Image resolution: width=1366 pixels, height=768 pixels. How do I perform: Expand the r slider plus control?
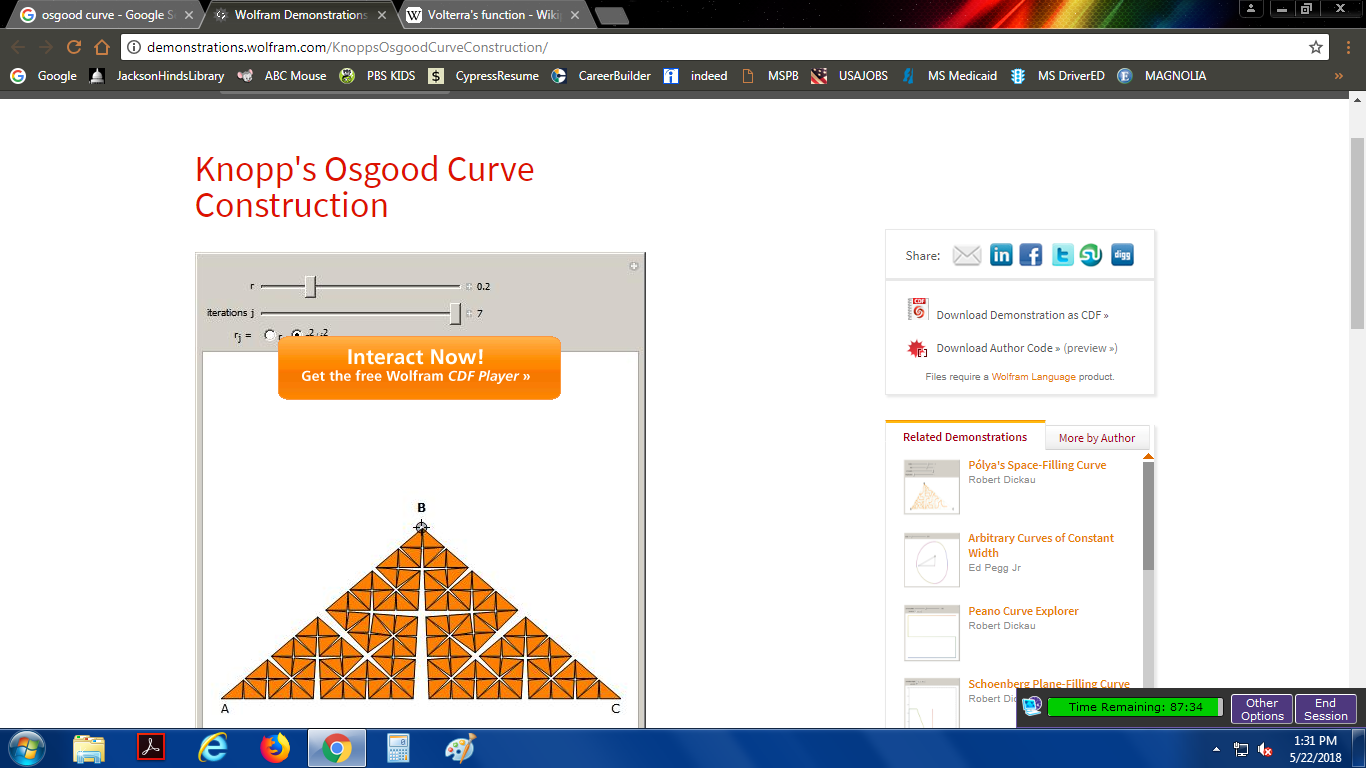tap(469, 287)
